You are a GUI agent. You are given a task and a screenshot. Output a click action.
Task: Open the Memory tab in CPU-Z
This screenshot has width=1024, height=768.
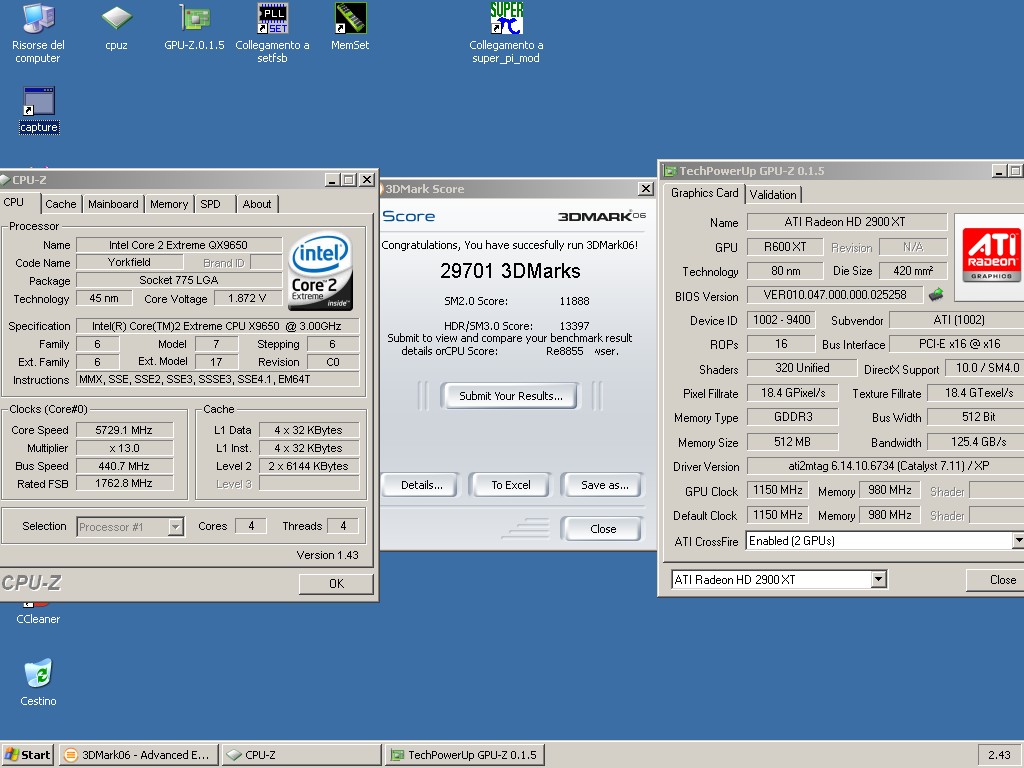coord(168,204)
